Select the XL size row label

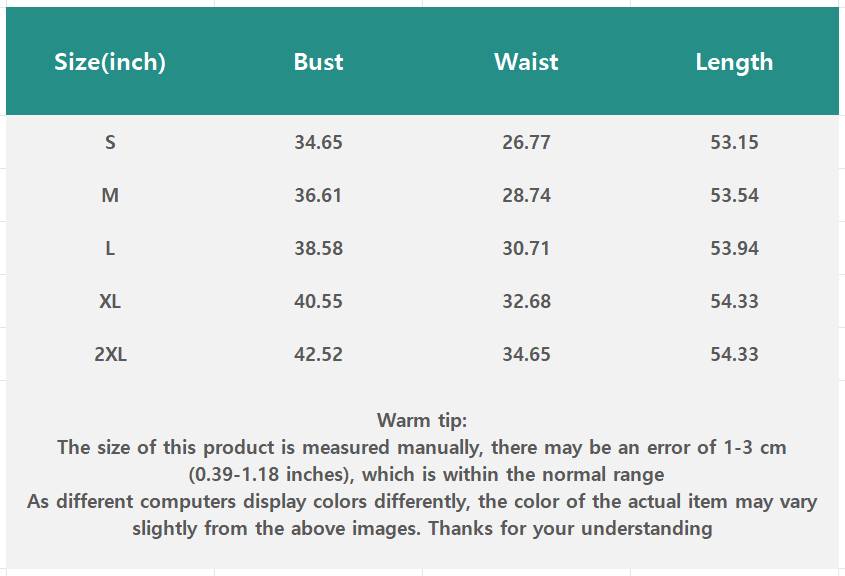coord(110,301)
